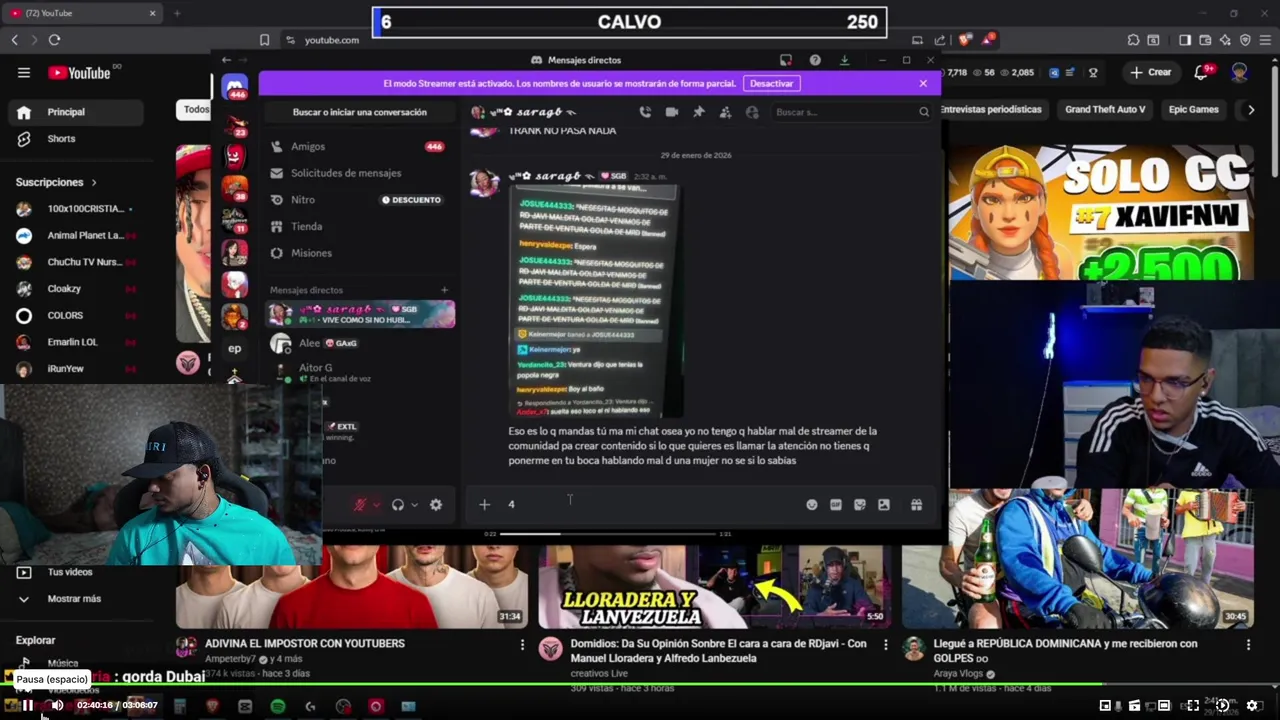Open Solicitudes de mensajes
Image resolution: width=1280 pixels, height=720 pixels.
[358, 173]
